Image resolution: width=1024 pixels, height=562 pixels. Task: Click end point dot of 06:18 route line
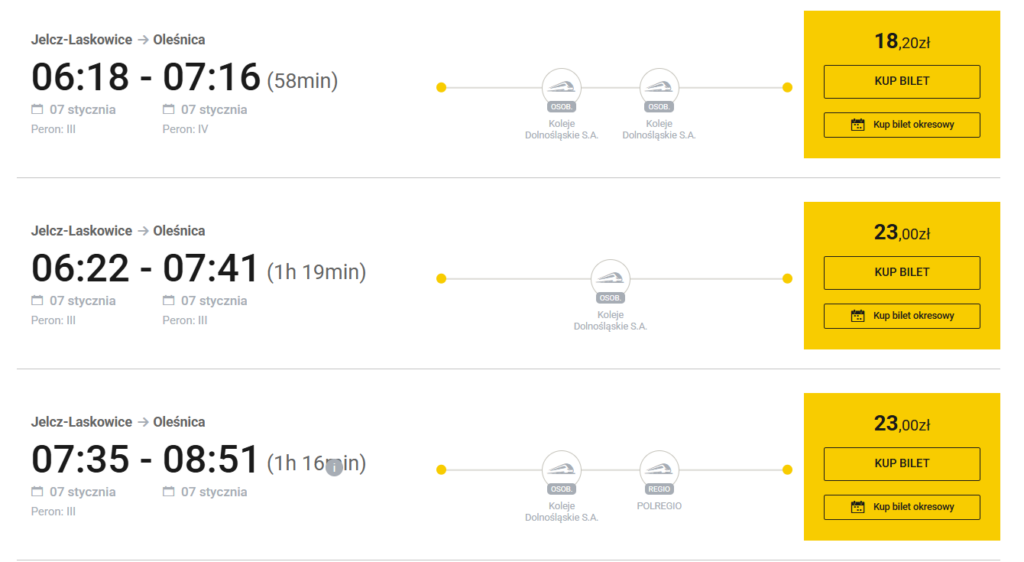point(787,87)
